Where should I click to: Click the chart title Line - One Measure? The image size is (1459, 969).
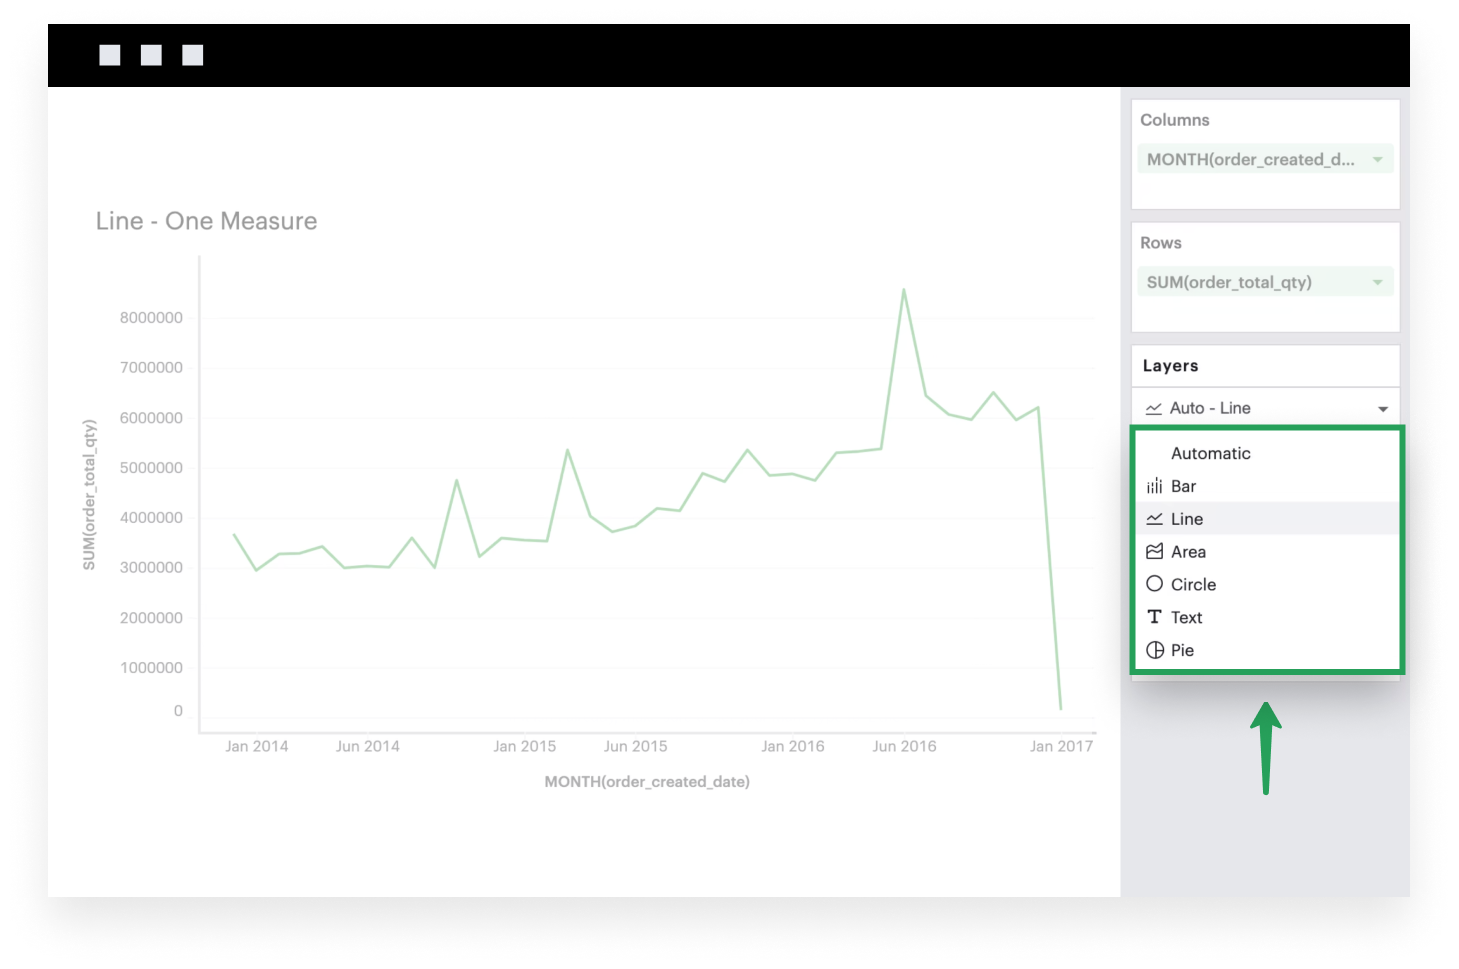click(x=206, y=221)
